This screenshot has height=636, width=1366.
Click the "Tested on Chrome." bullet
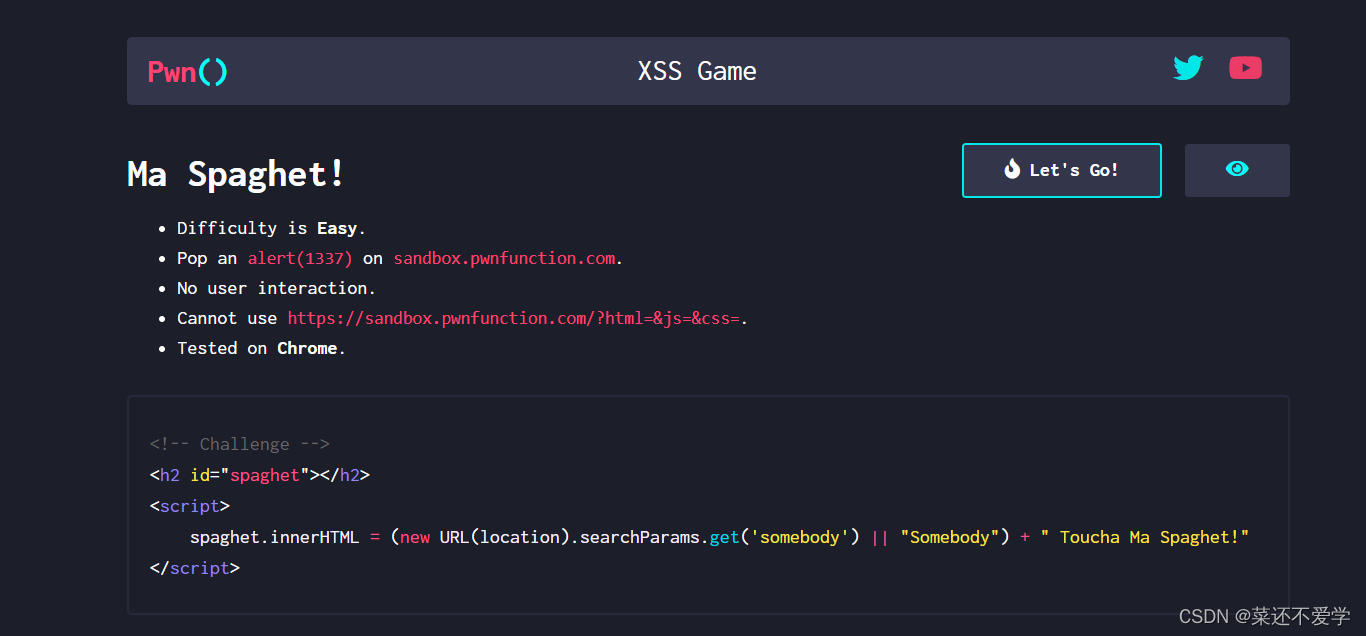pyautogui.click(x=261, y=348)
